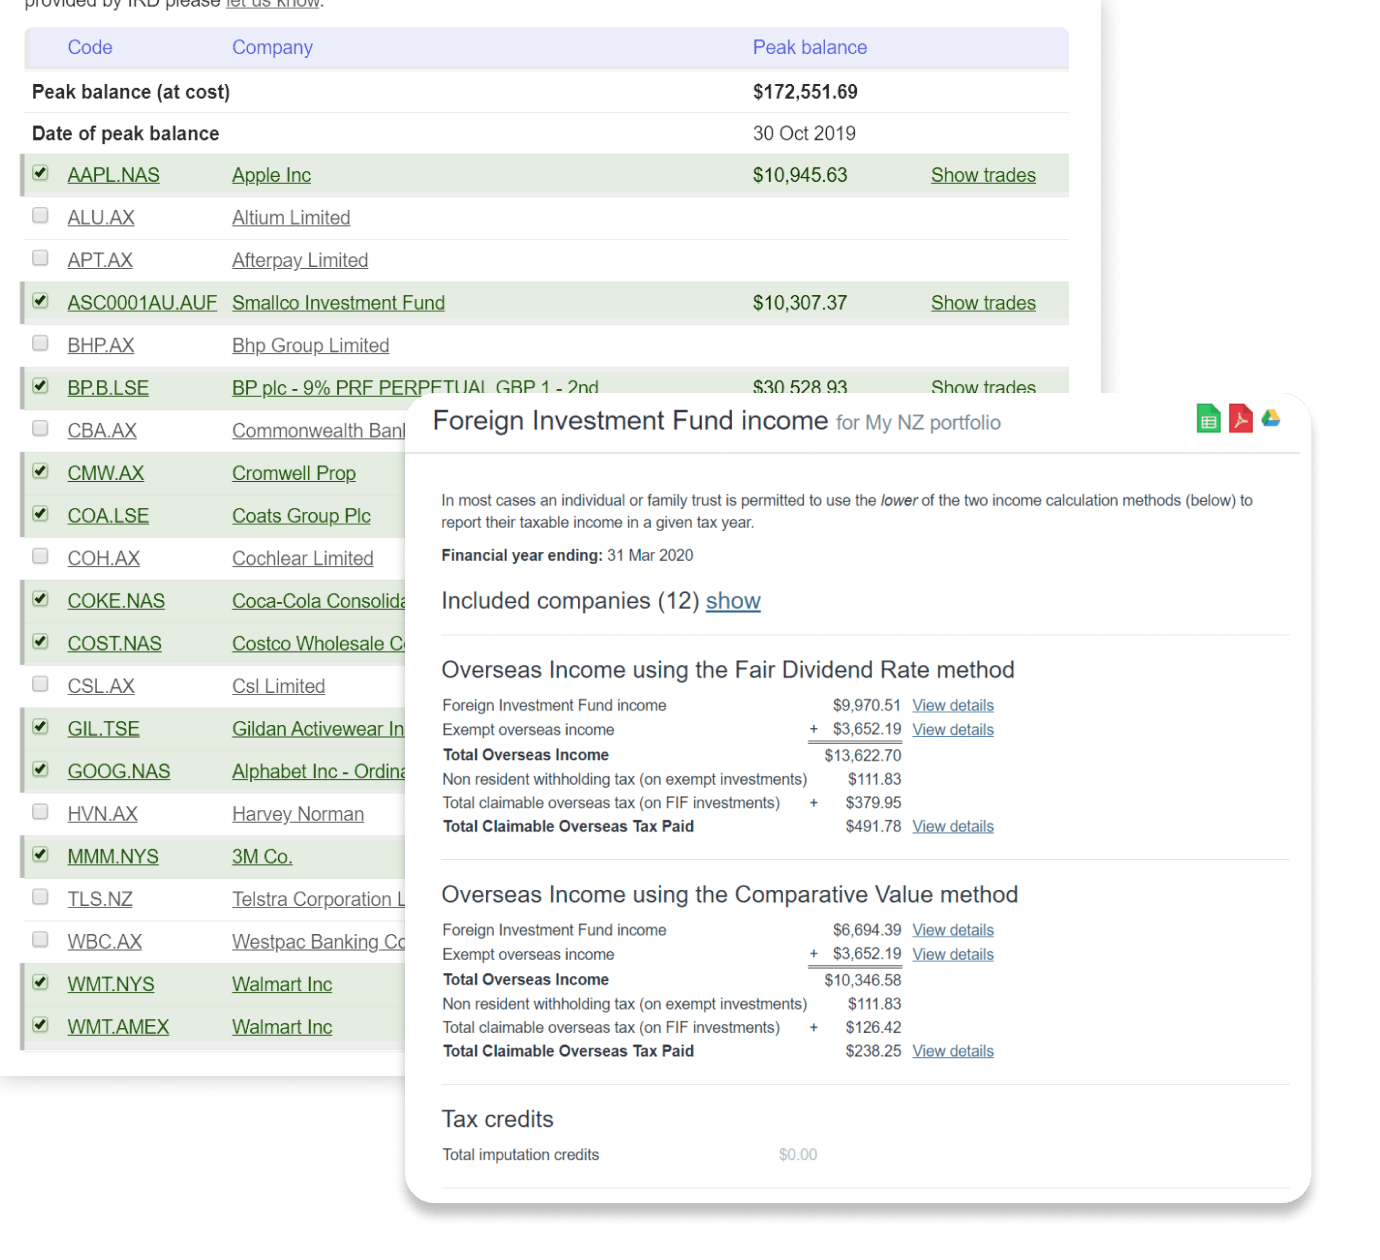Open the GIL.TSE code link

pos(103,729)
